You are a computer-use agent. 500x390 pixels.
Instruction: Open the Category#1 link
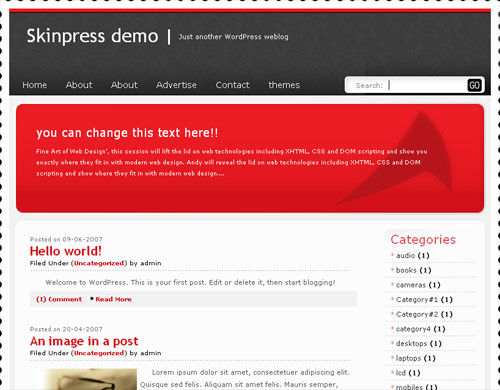pos(417,300)
